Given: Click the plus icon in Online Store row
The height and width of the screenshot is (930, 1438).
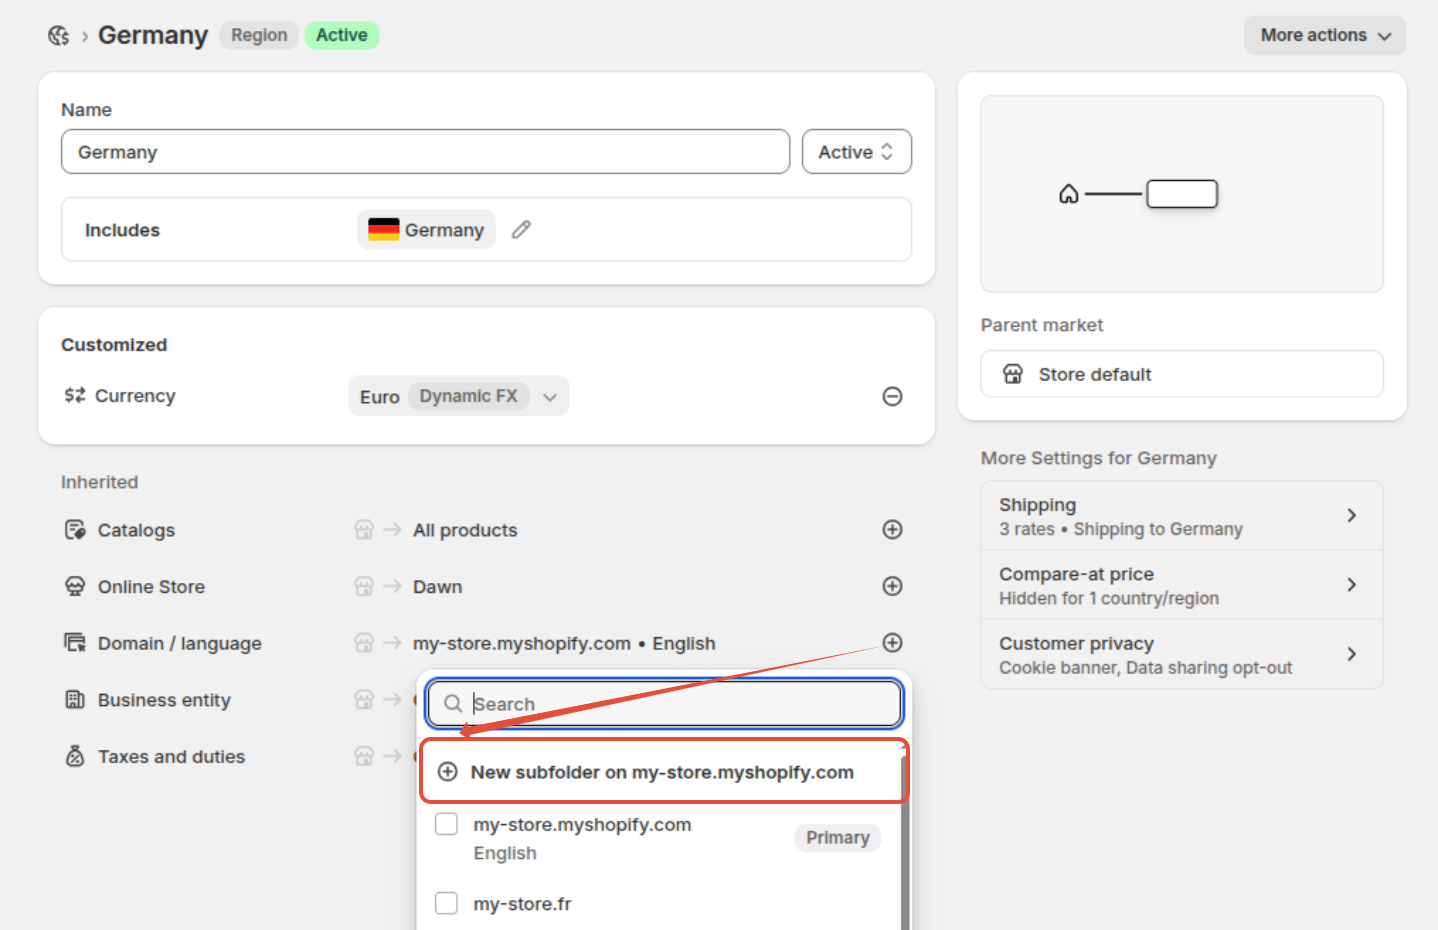Looking at the screenshot, I should tap(893, 587).
